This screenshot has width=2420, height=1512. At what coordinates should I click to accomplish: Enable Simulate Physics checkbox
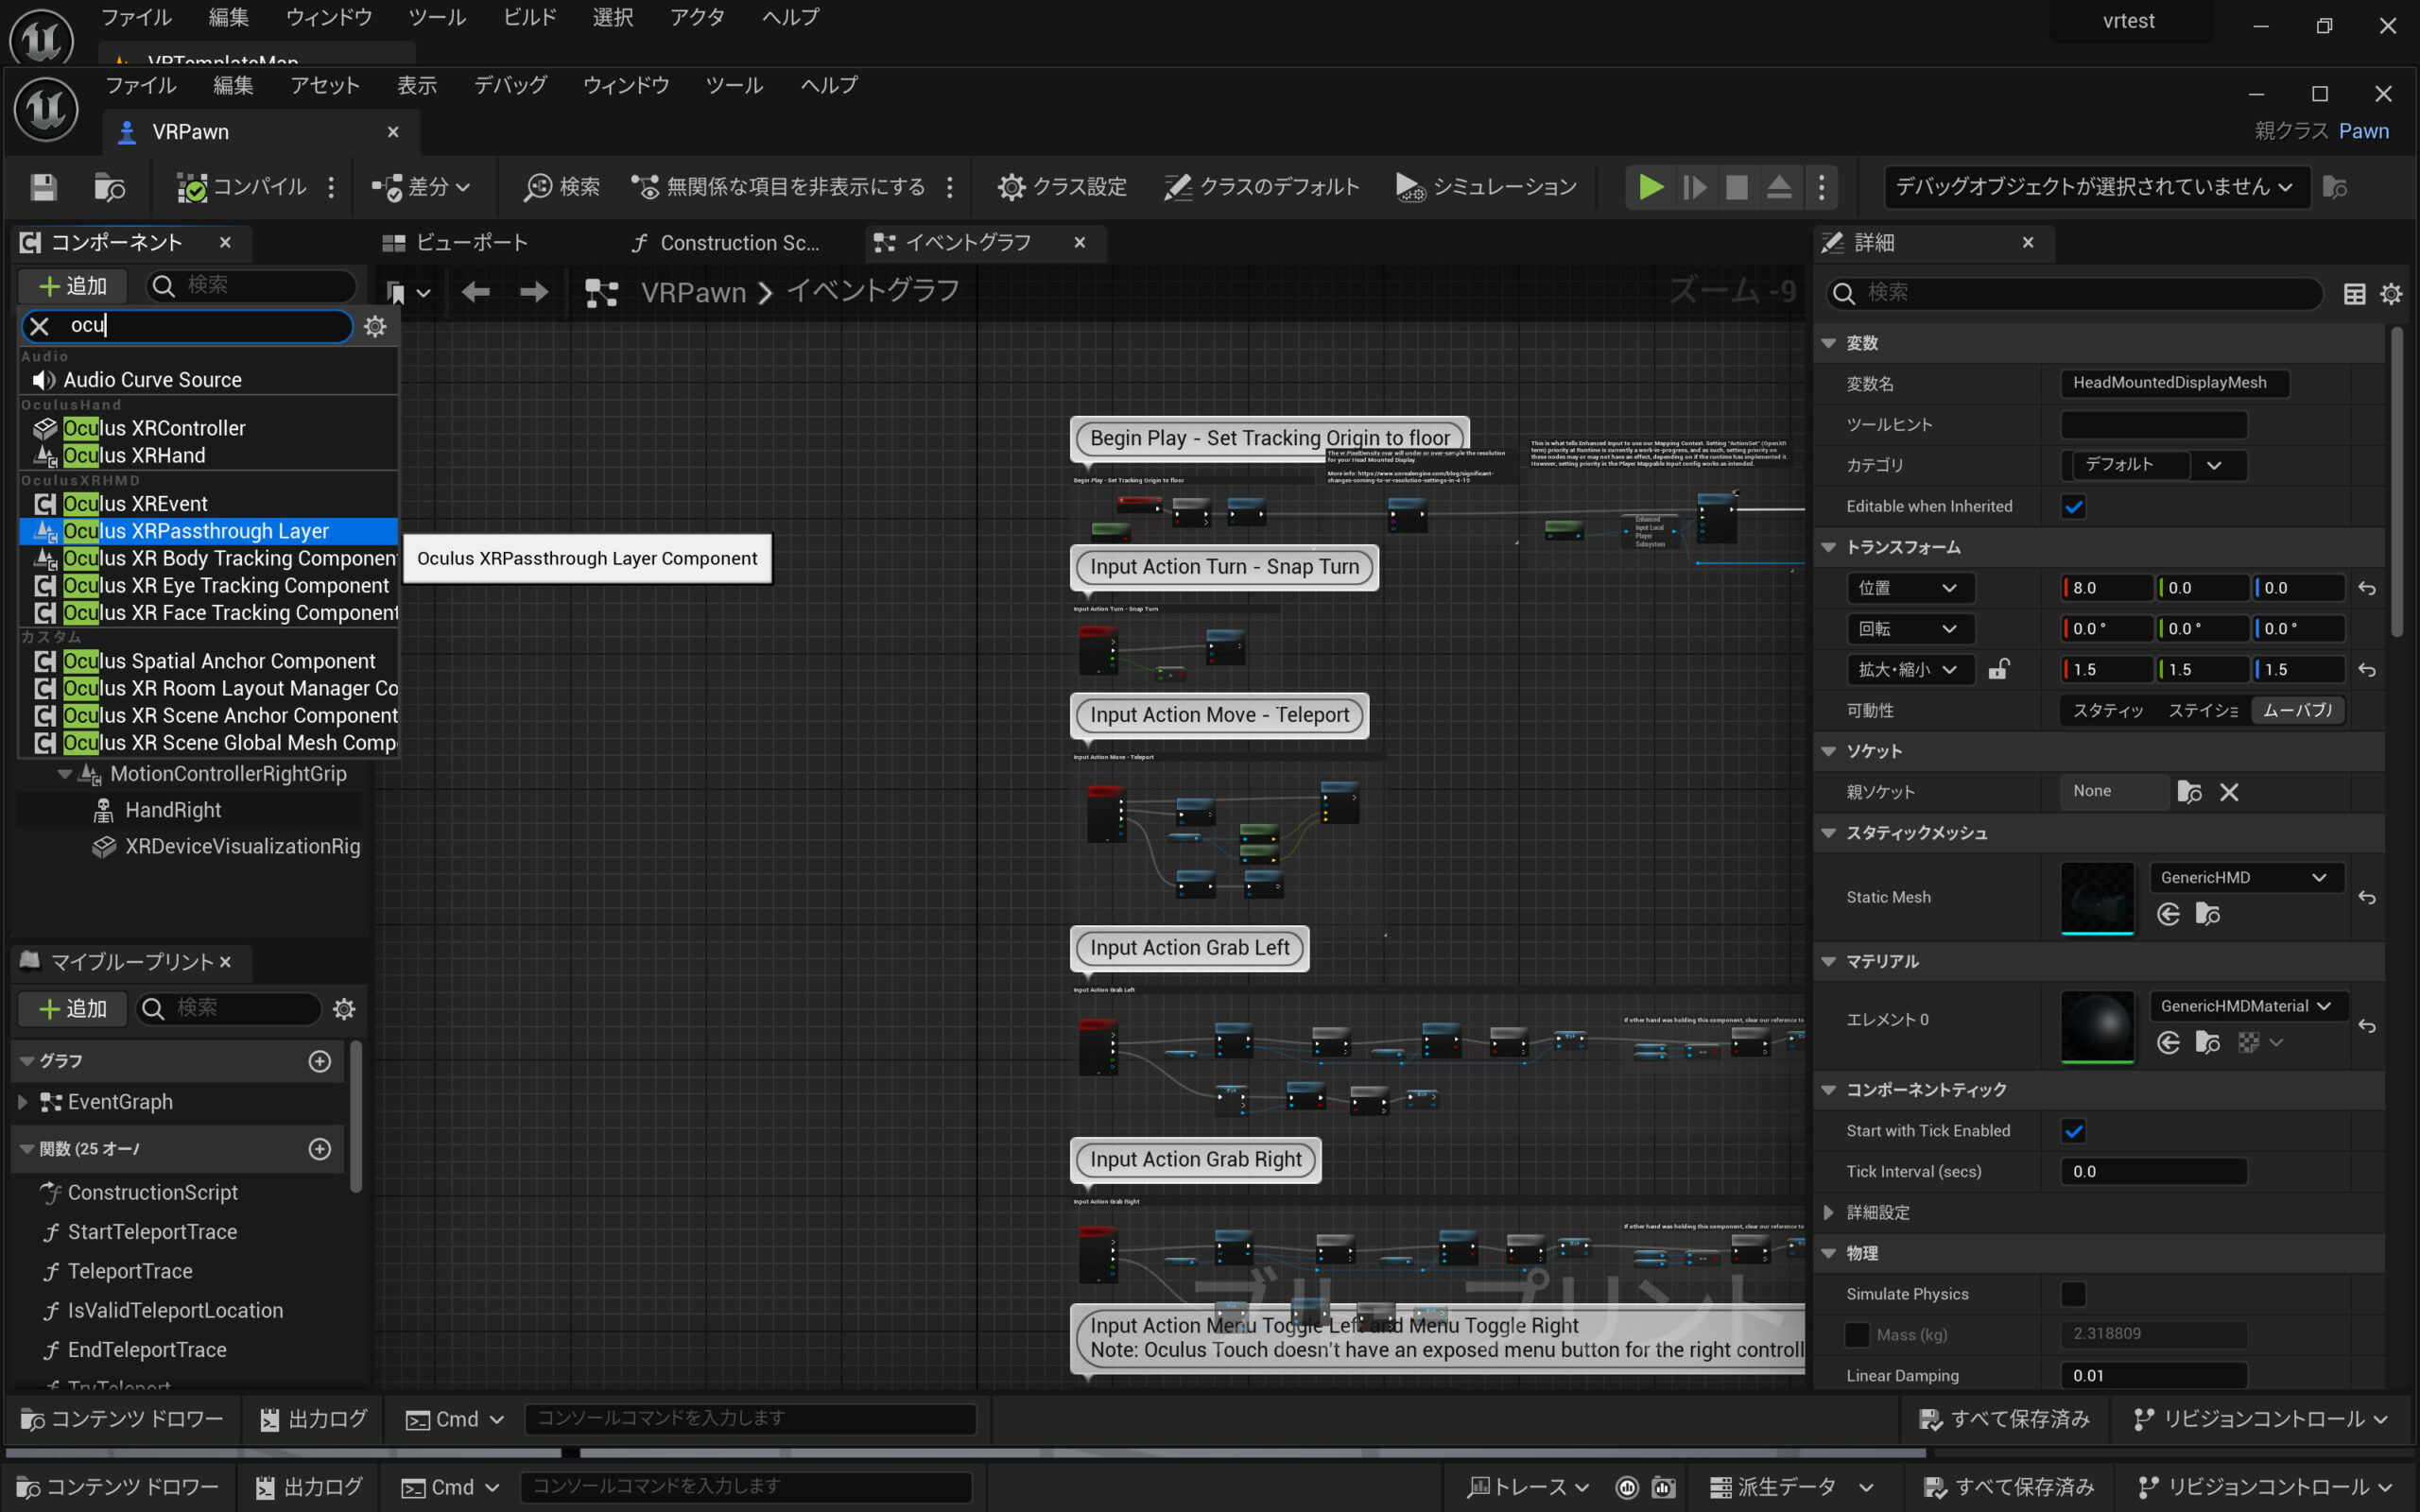[x=2073, y=1294]
